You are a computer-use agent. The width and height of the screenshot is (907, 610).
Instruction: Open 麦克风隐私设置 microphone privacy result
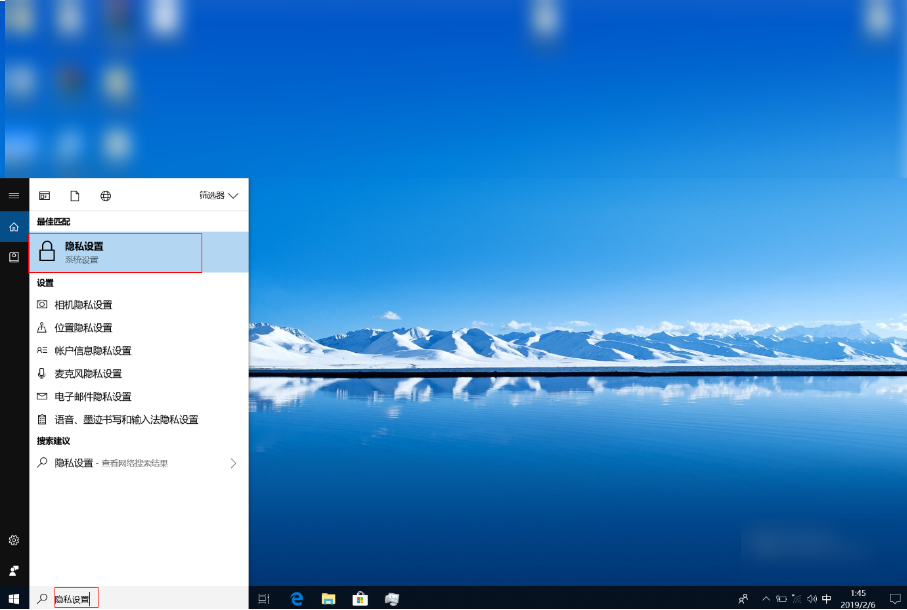pyautogui.click(x=88, y=374)
